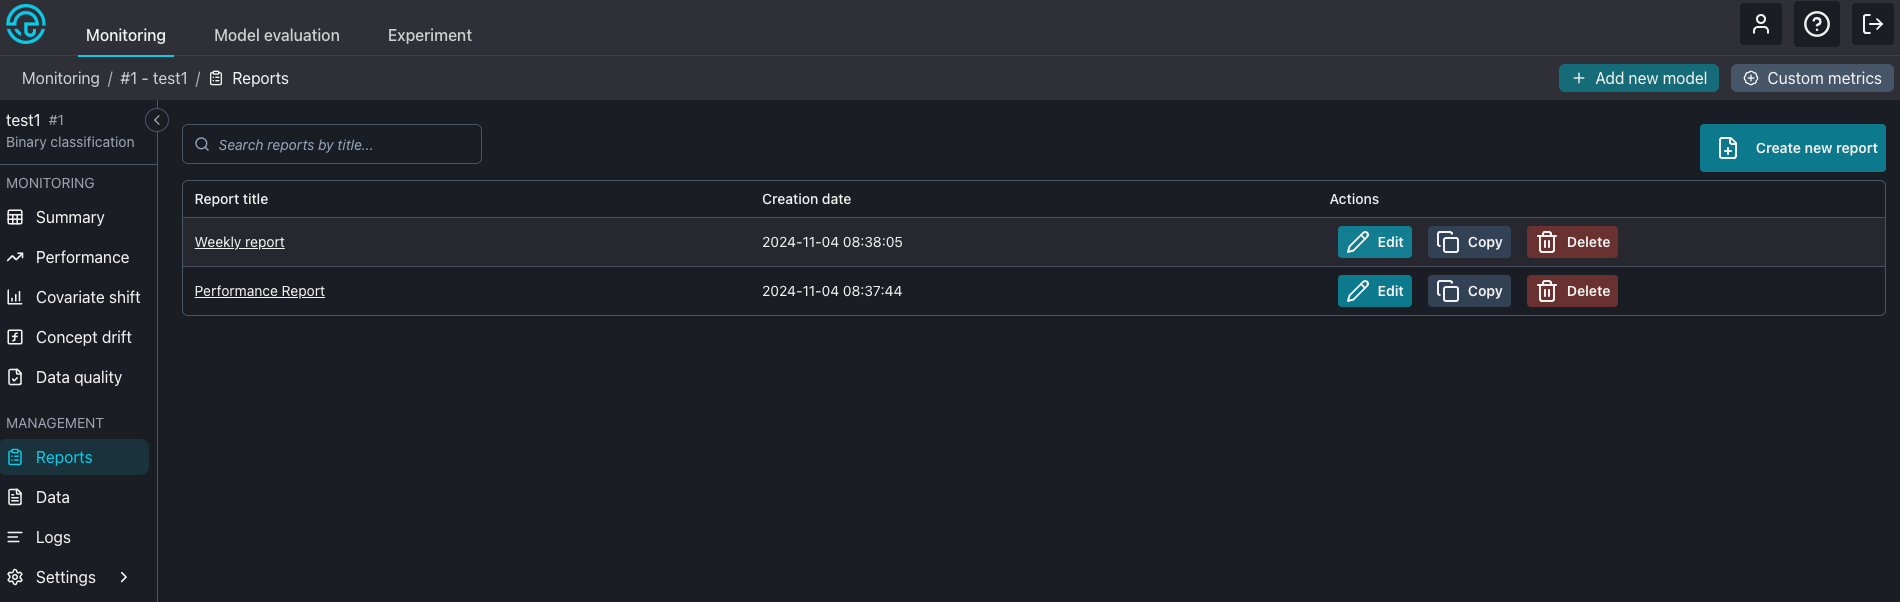Click the logout icon
Viewport: 1900px width, 602px height.
[x=1872, y=24]
